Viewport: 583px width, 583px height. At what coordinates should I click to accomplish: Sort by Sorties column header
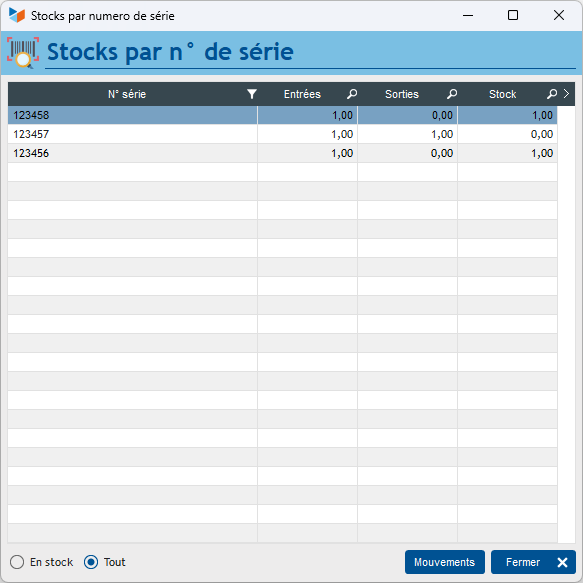click(402, 94)
